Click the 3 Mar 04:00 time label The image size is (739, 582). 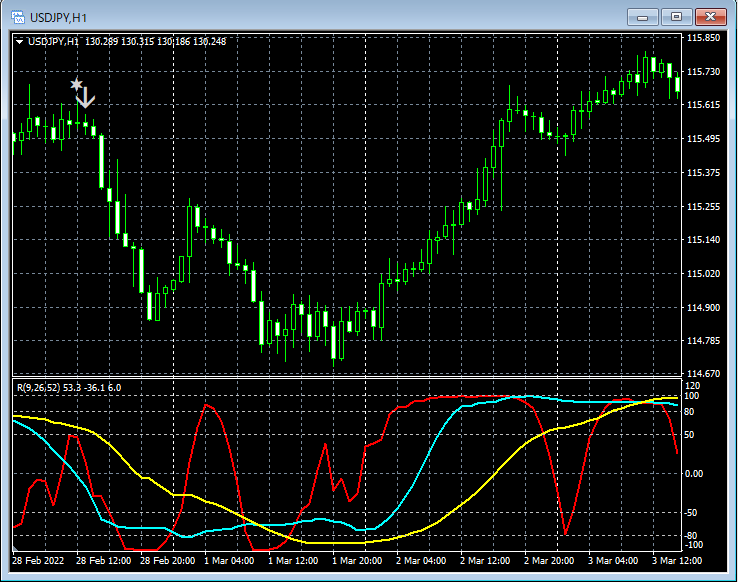coord(613,561)
